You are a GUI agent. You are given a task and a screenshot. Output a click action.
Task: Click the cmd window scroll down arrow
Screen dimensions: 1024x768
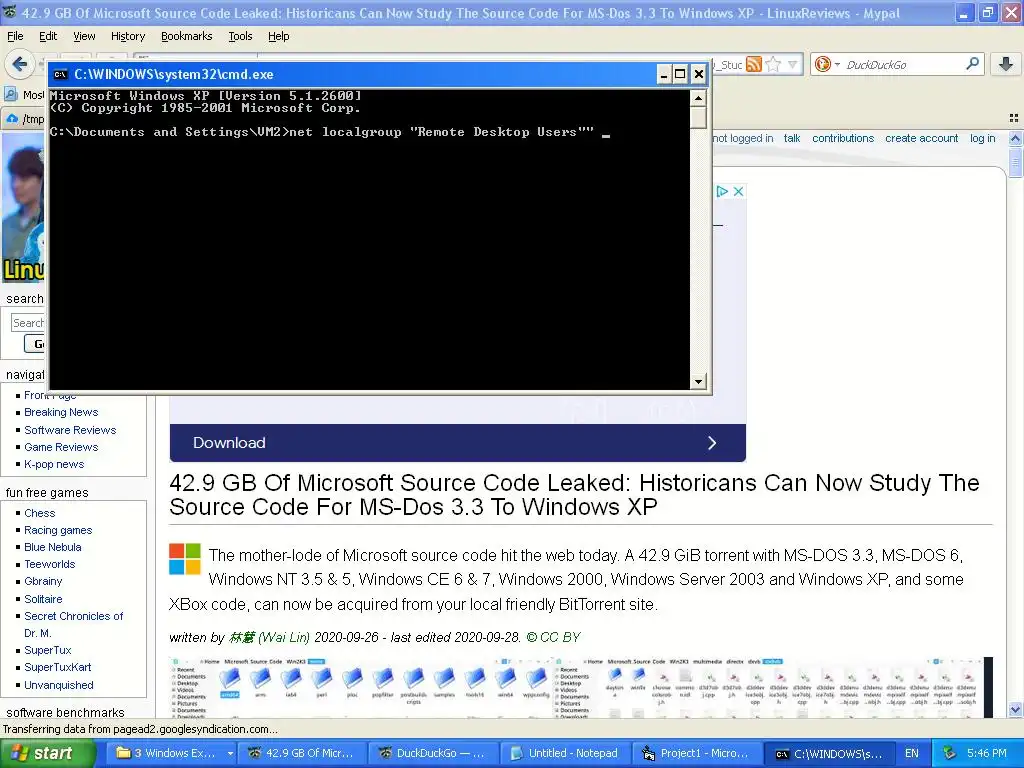[x=698, y=381]
